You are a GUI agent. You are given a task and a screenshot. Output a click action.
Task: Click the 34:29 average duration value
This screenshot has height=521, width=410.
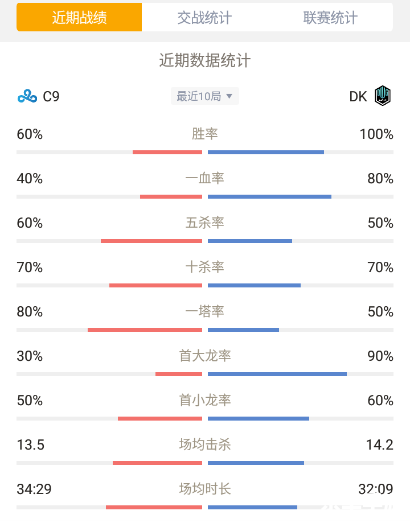(34, 489)
